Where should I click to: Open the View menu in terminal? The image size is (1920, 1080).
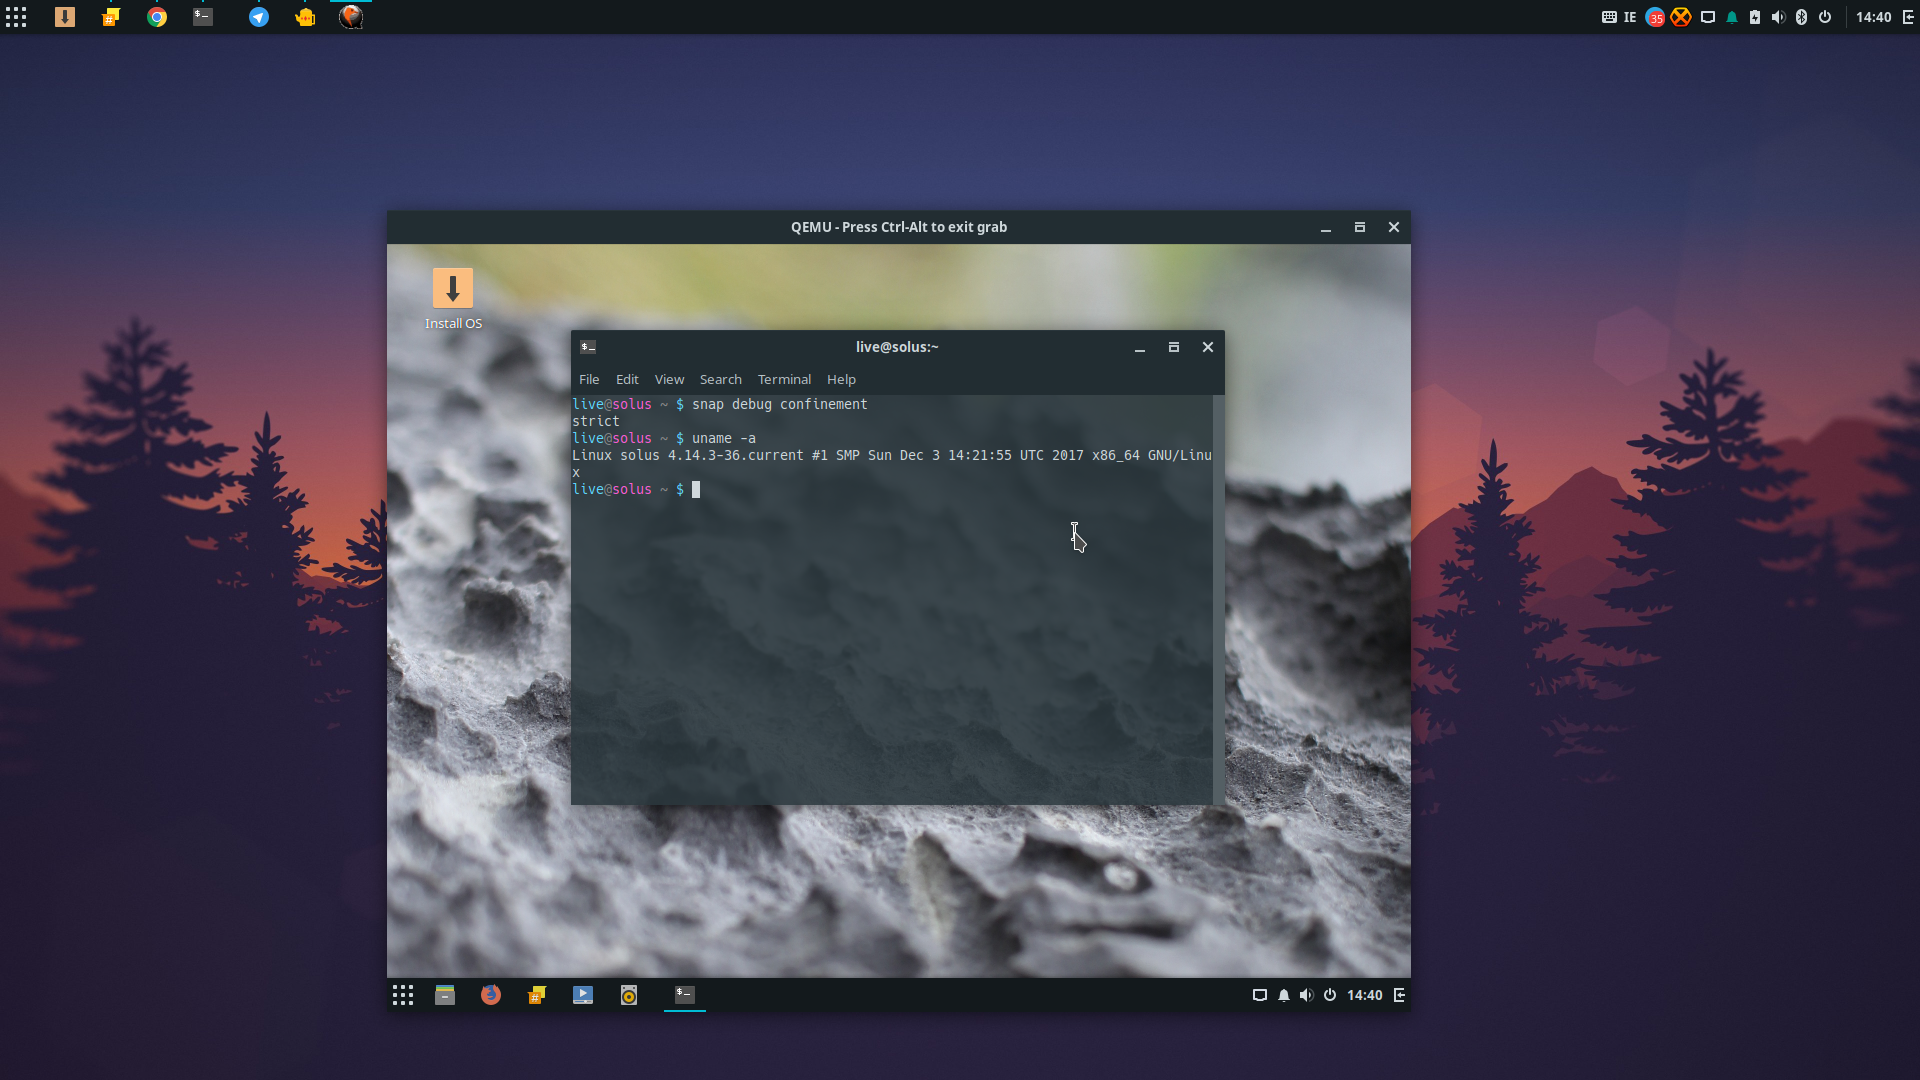(669, 379)
